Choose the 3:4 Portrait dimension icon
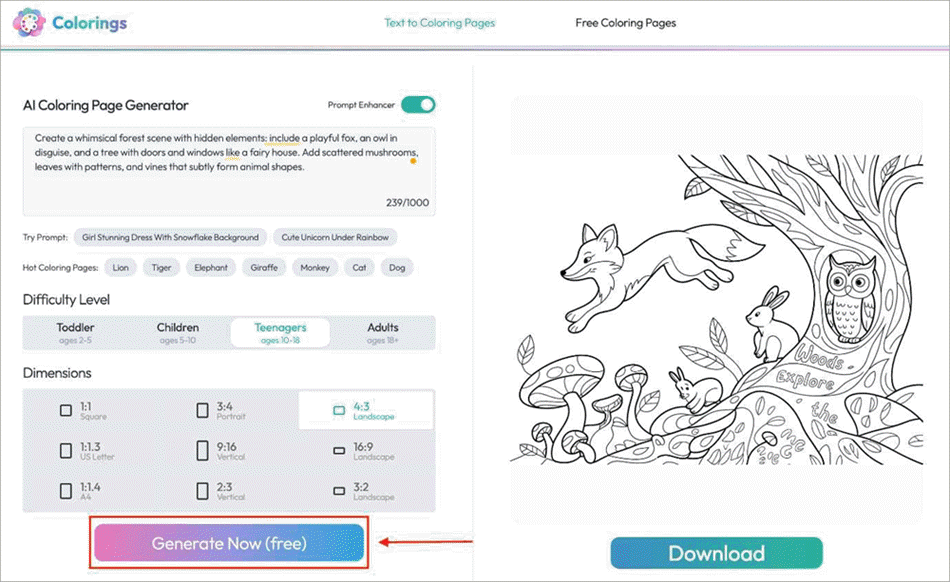The image size is (950, 582). [x=203, y=410]
